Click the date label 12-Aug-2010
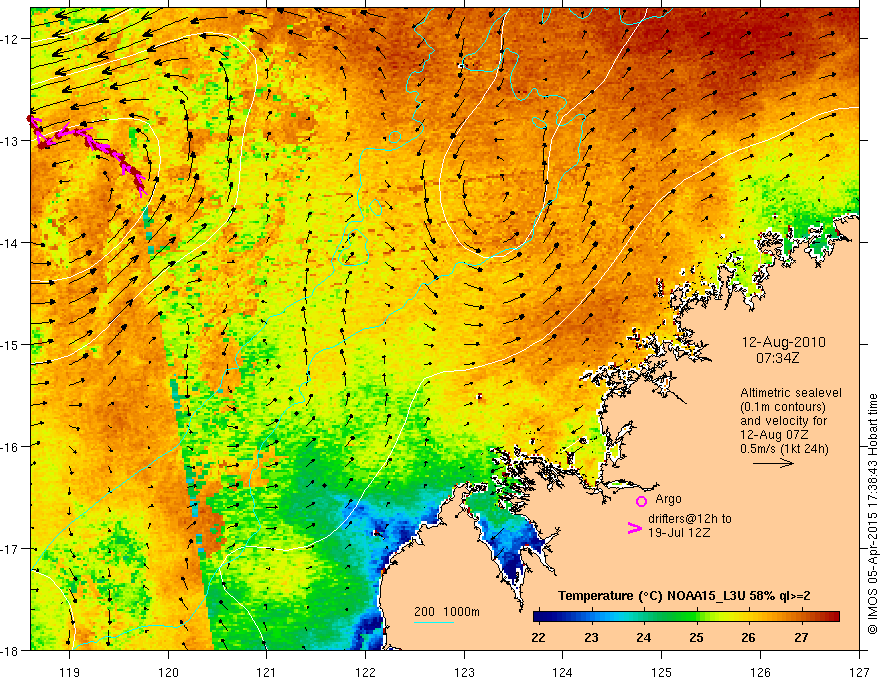 click(x=783, y=342)
